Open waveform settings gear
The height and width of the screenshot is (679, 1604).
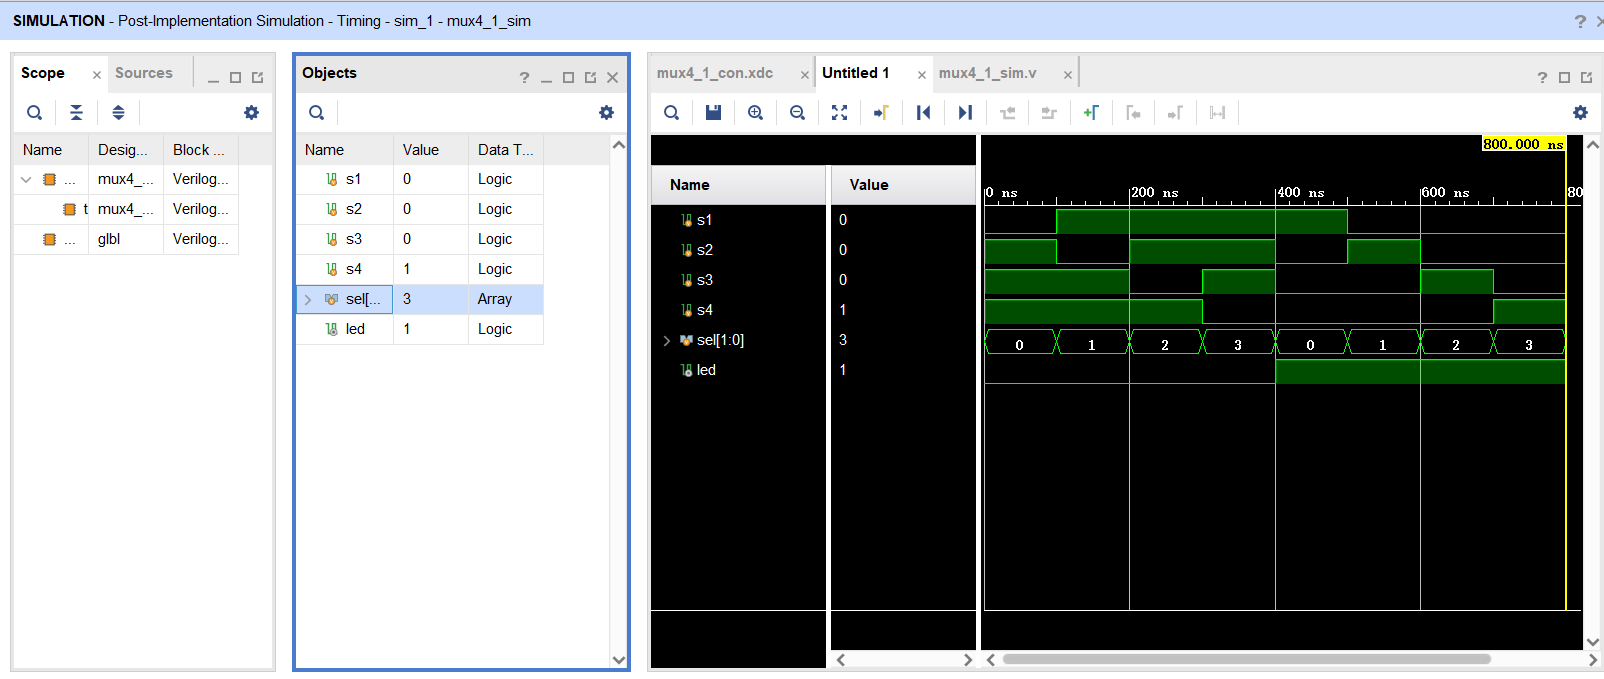pos(1580,113)
